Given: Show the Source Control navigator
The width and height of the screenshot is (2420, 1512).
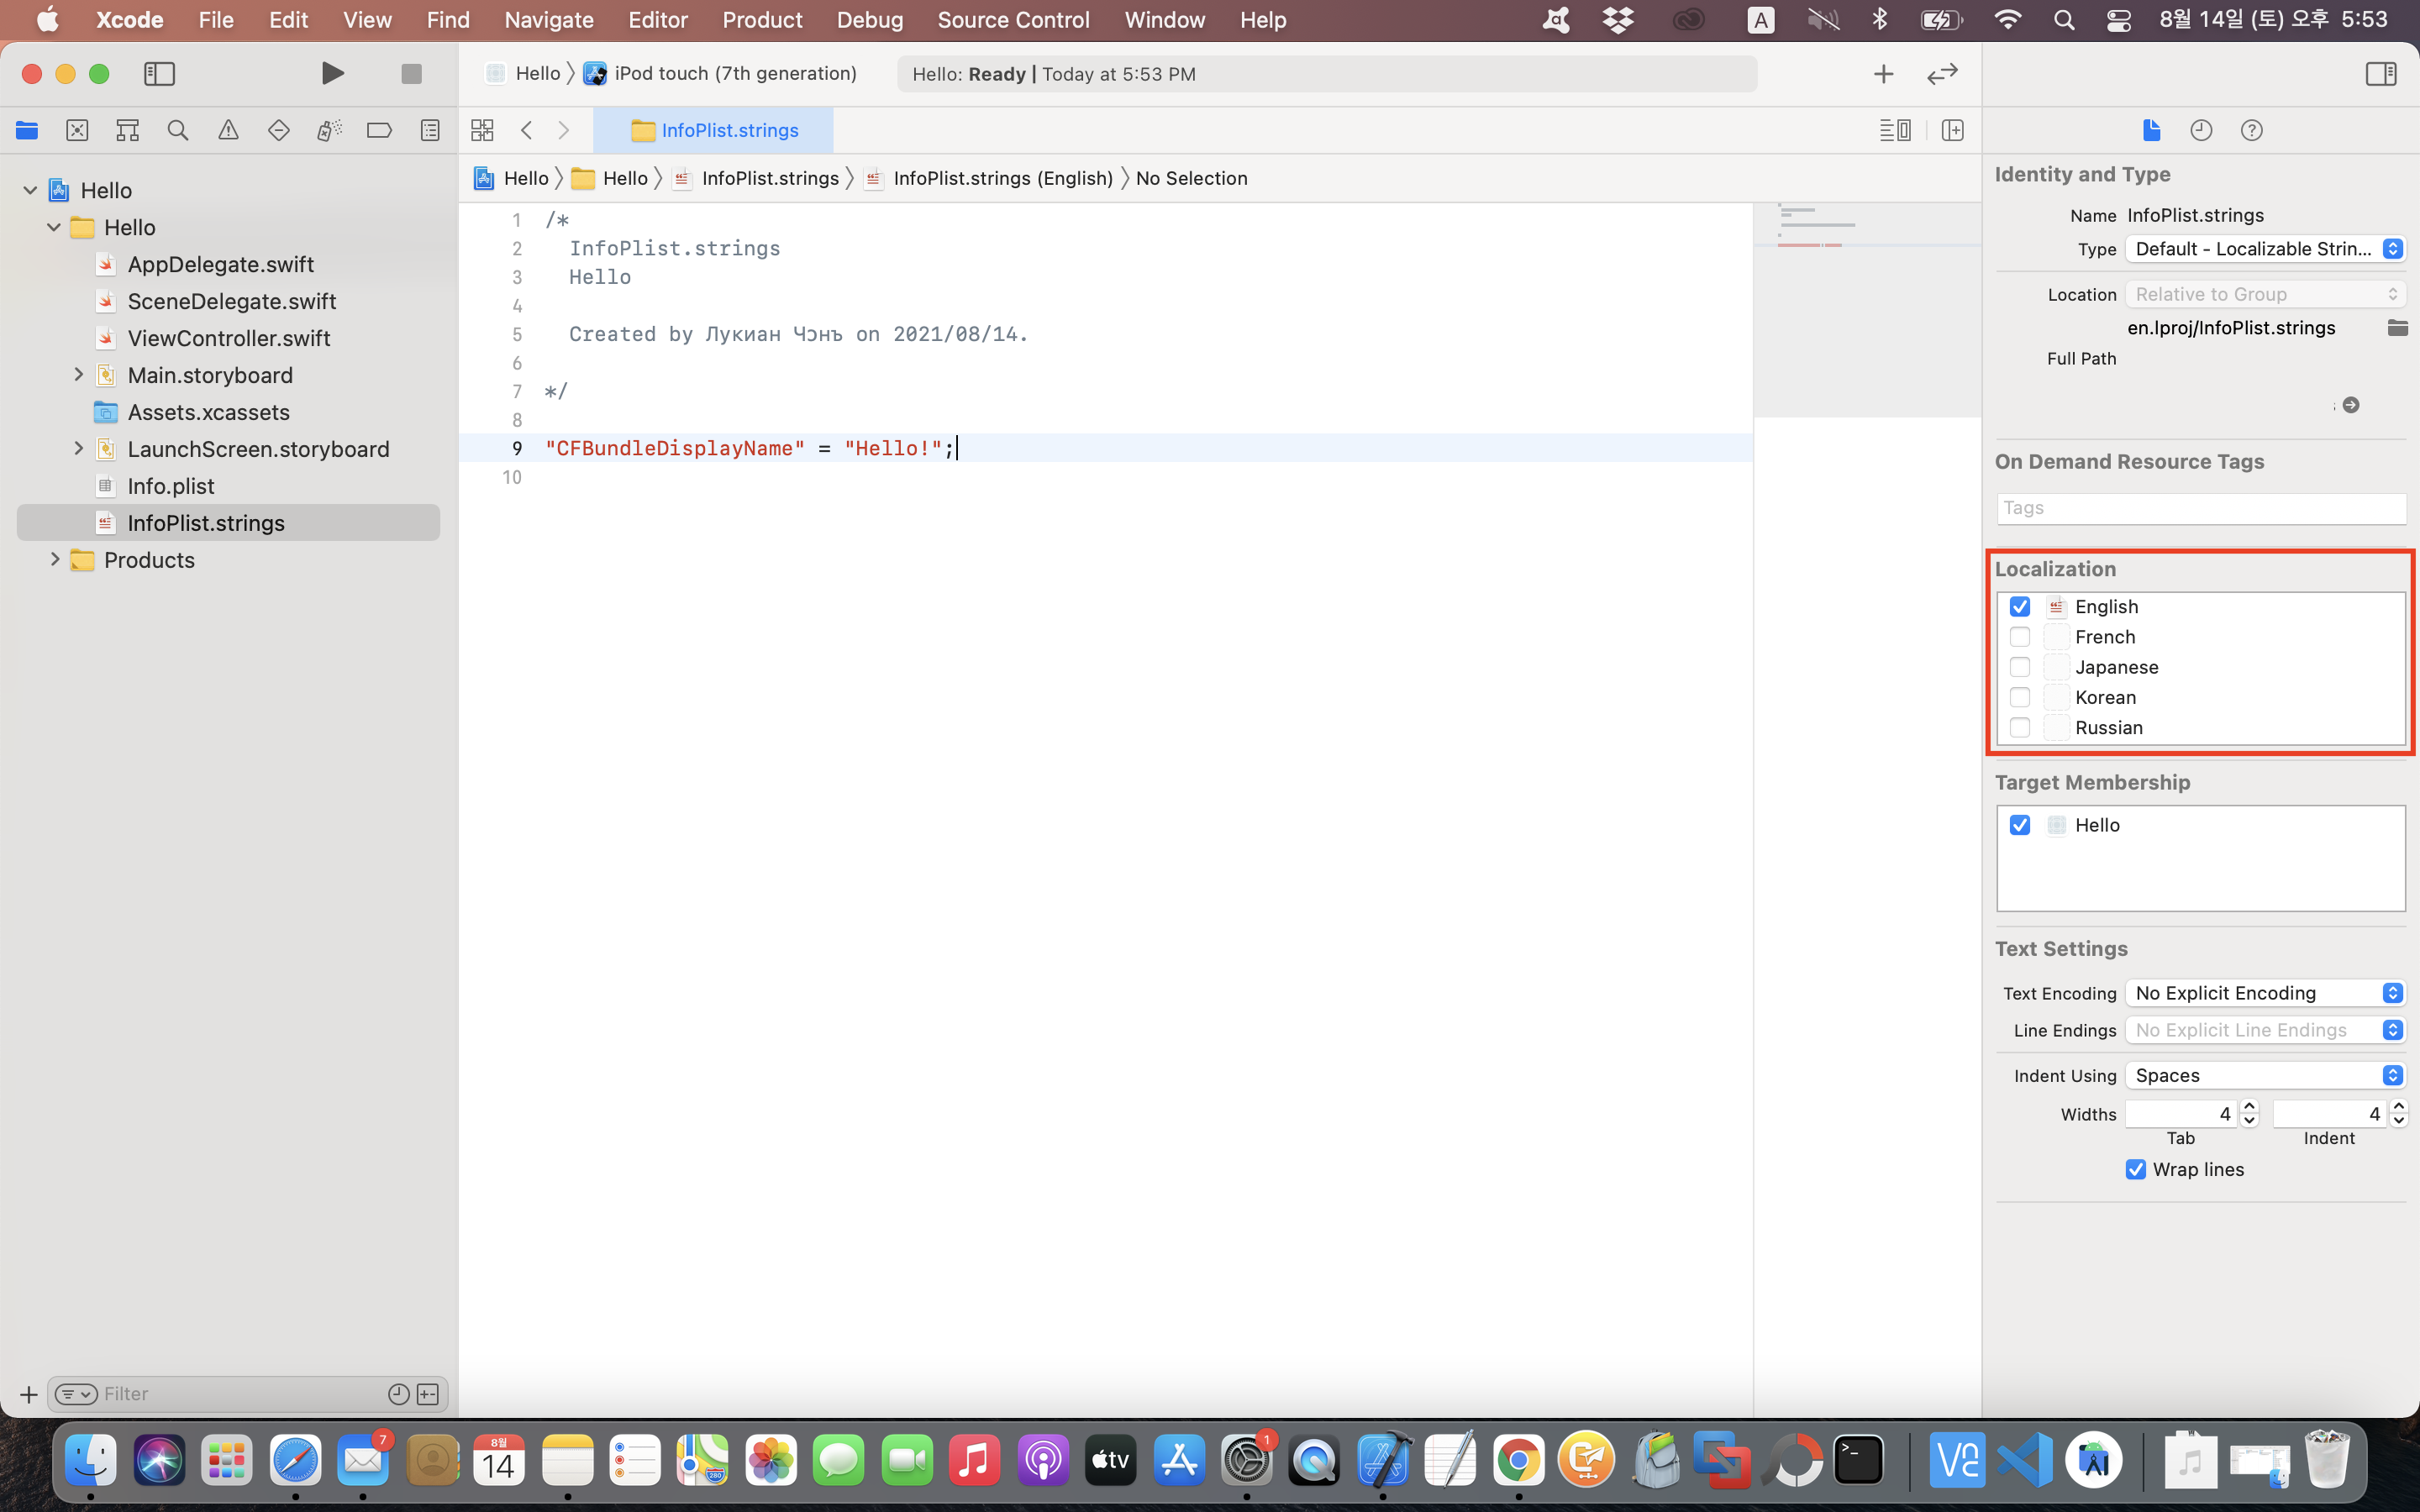Looking at the screenshot, I should coord(77,130).
